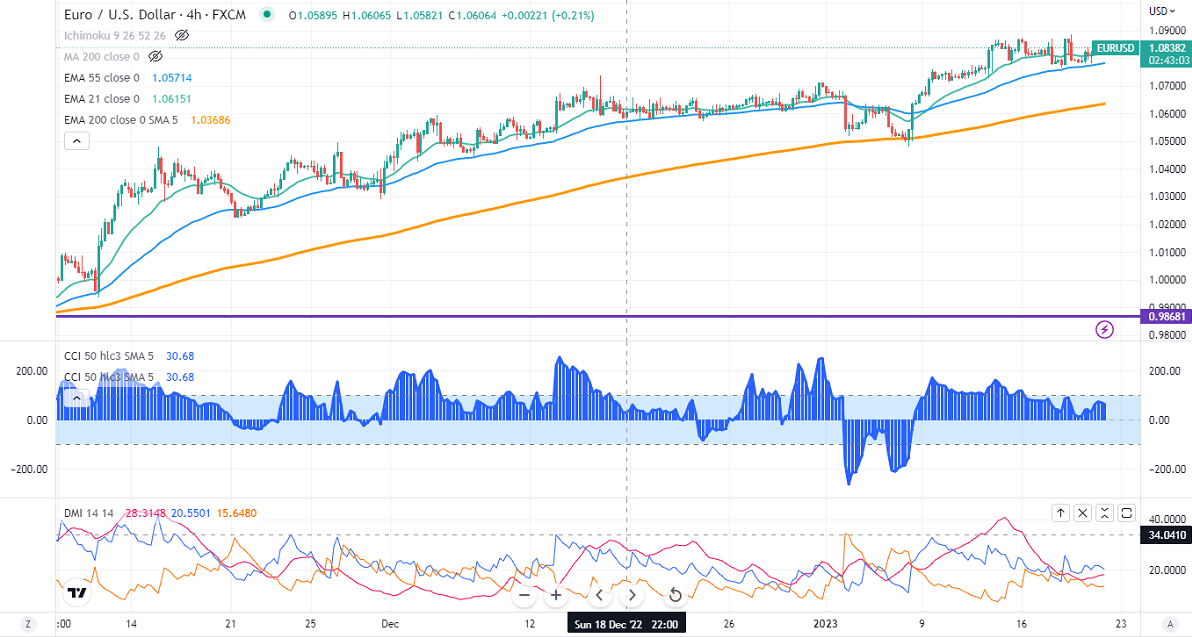Maximize the DMI pane
The width and height of the screenshot is (1192, 637).
click(1127, 513)
